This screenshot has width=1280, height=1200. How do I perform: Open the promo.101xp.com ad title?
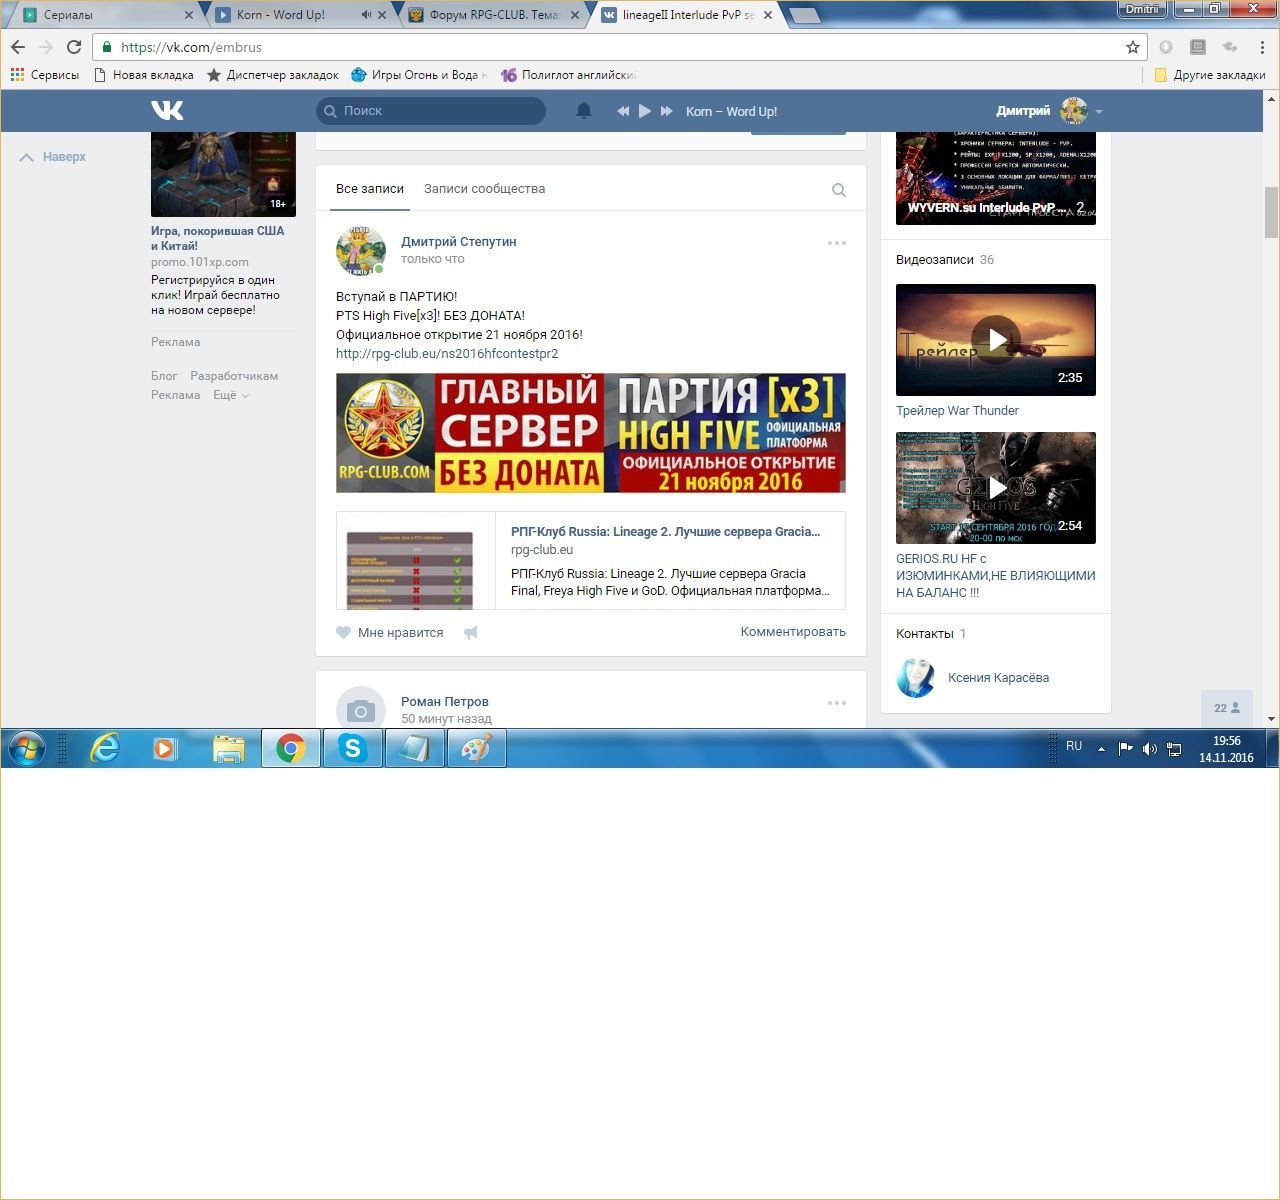click(x=217, y=238)
